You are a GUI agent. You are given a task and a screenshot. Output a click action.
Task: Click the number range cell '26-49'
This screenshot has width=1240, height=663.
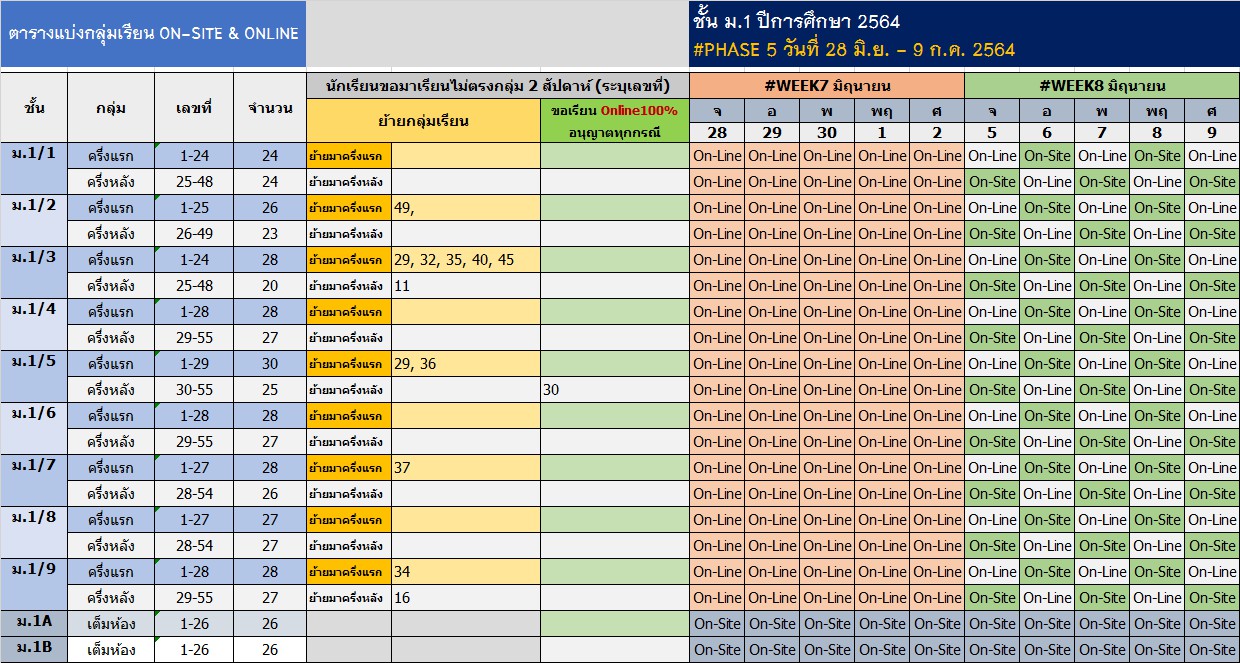[194, 234]
